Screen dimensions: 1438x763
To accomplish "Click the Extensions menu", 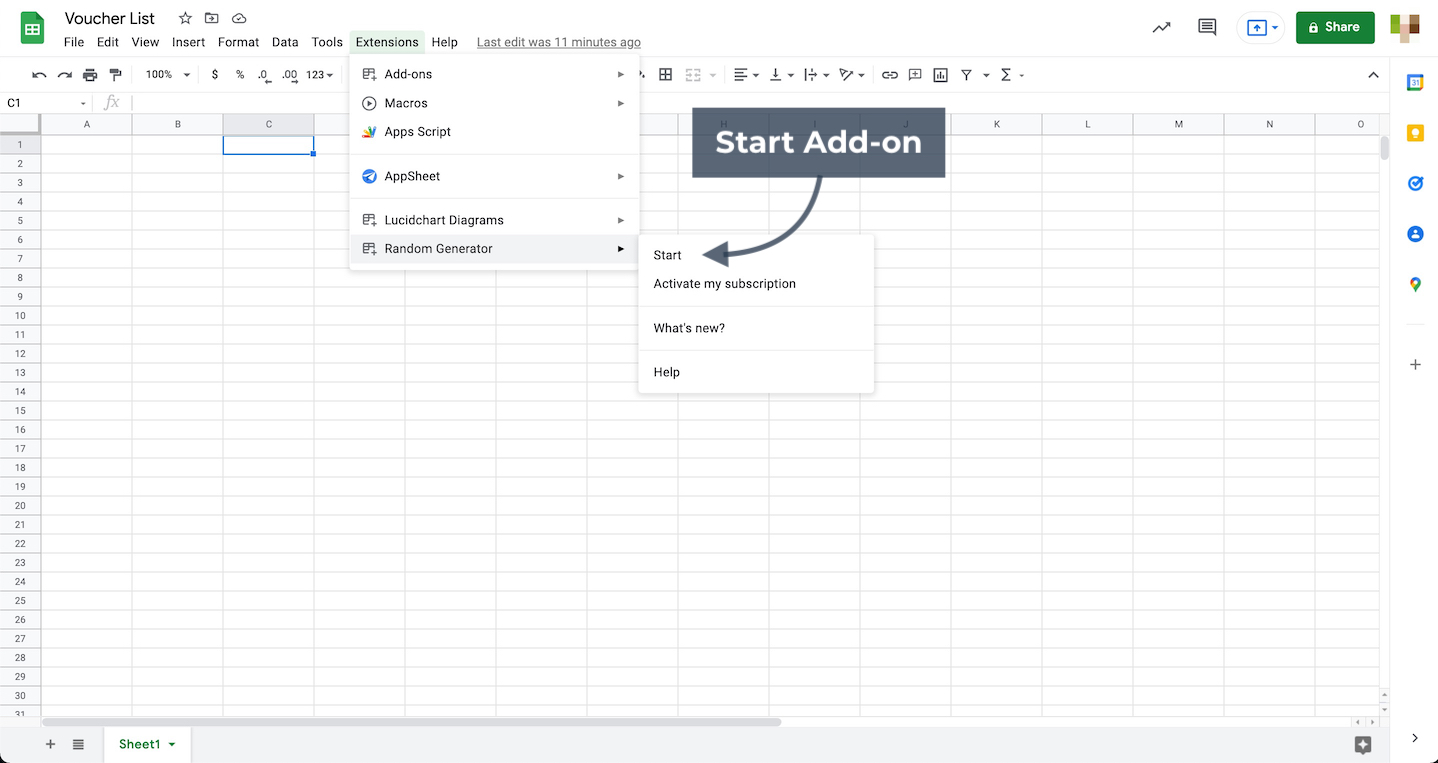I will coord(387,42).
